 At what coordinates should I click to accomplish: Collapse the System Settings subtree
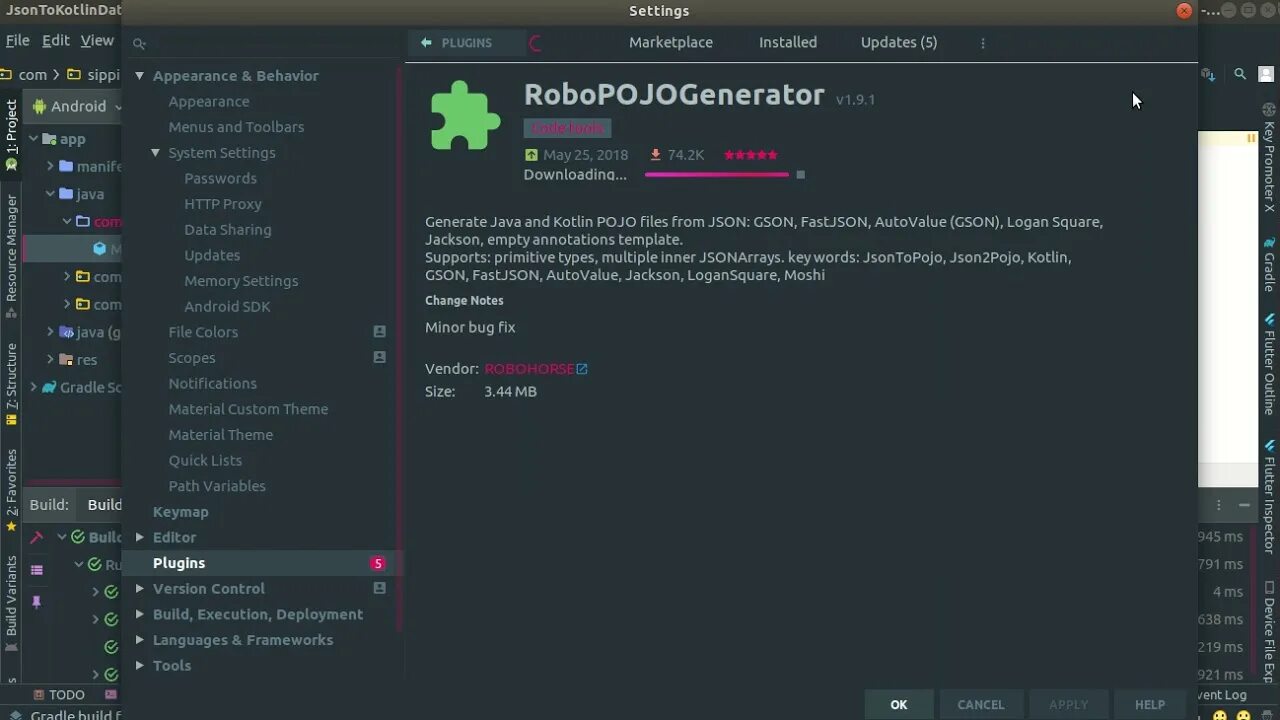pos(156,153)
